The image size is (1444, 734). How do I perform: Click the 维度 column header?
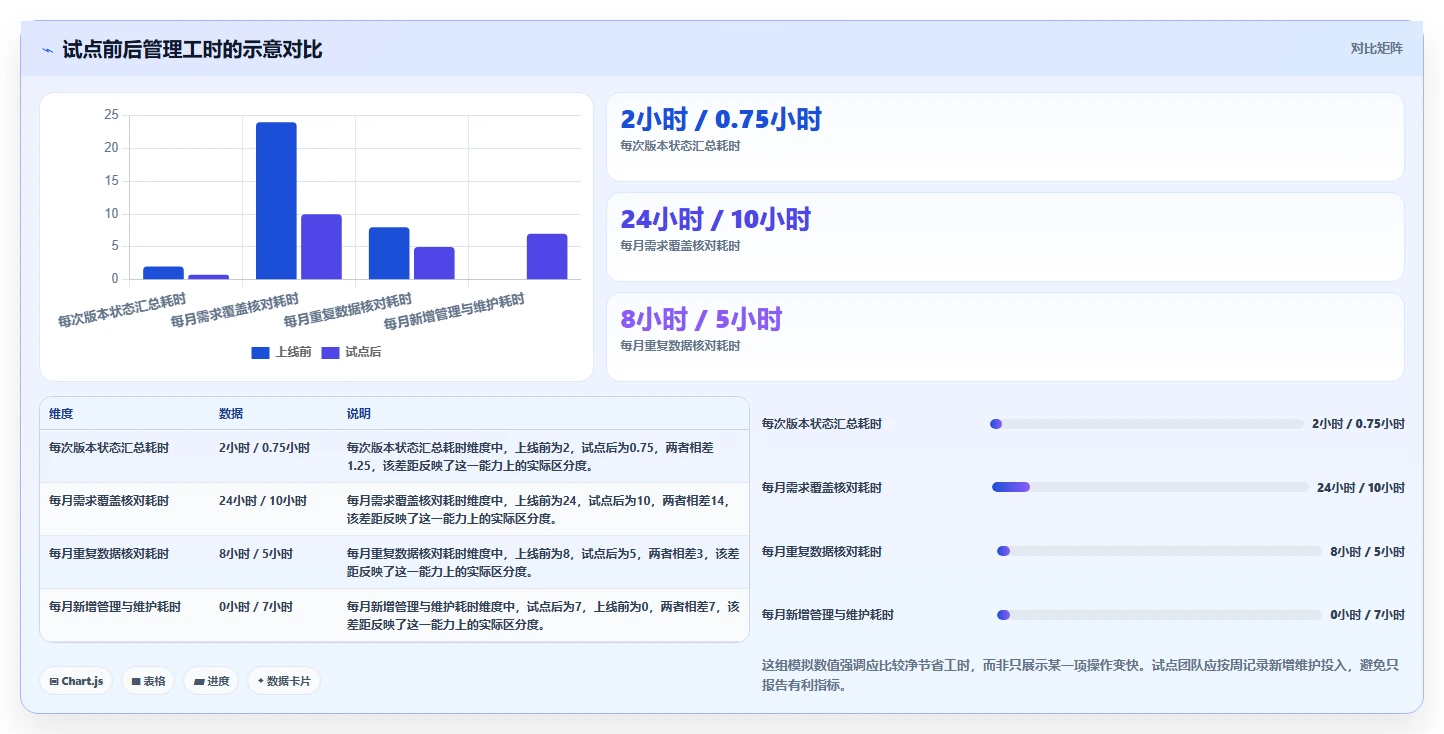pyautogui.click(x=61, y=414)
